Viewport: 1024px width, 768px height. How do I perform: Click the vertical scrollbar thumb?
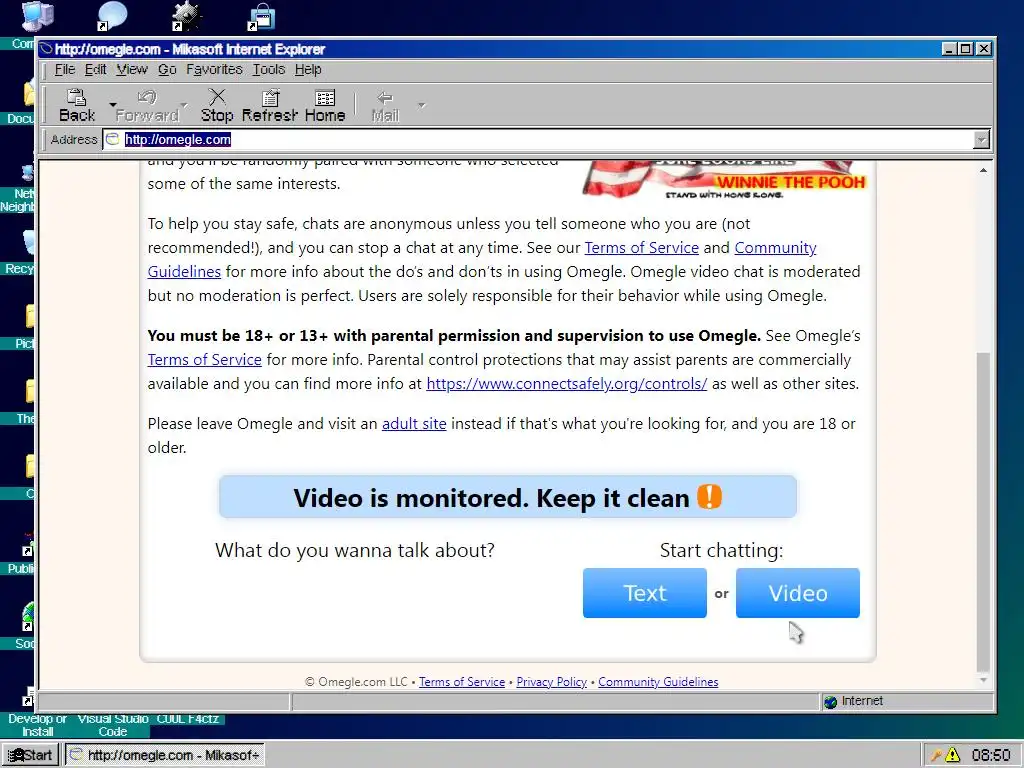(983, 511)
